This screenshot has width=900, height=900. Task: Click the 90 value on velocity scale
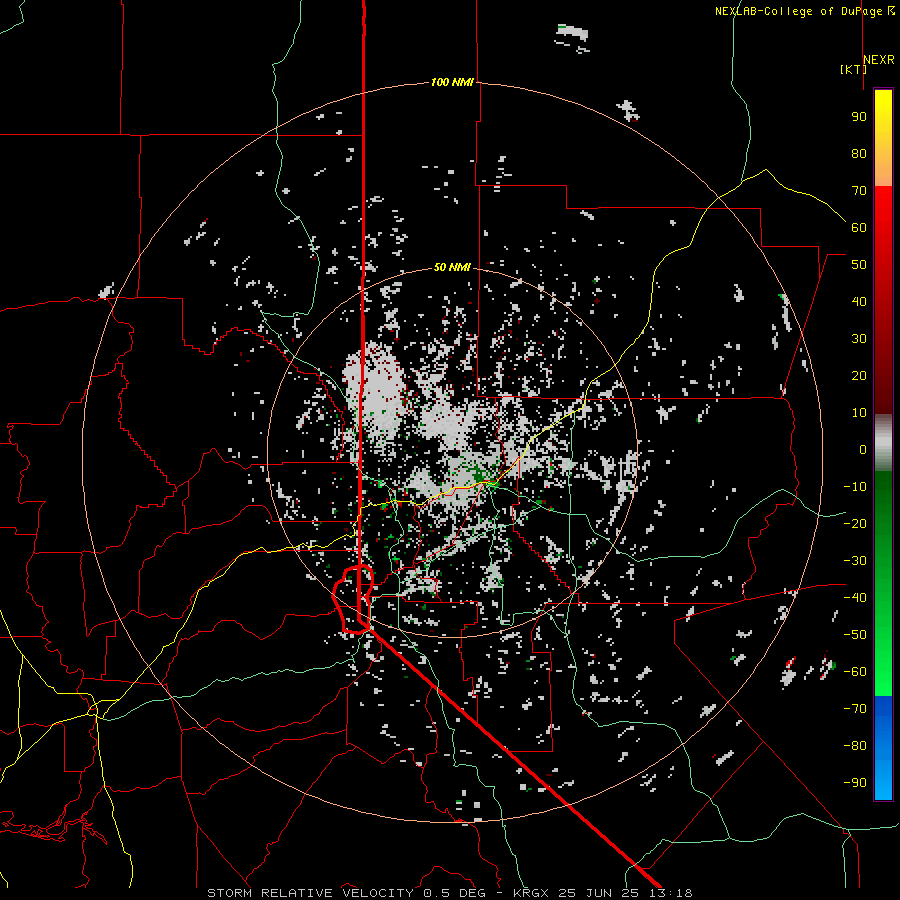tap(859, 117)
